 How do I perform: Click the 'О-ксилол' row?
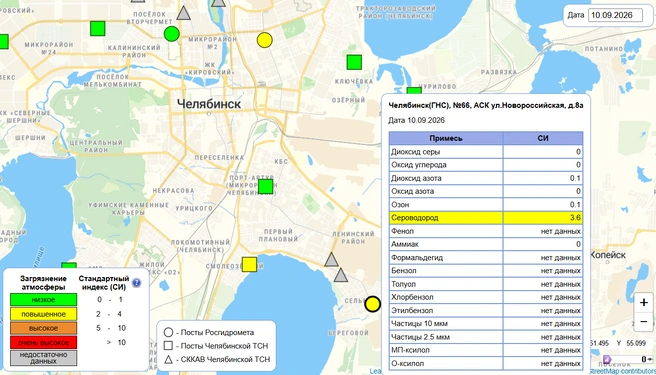[x=486, y=364]
